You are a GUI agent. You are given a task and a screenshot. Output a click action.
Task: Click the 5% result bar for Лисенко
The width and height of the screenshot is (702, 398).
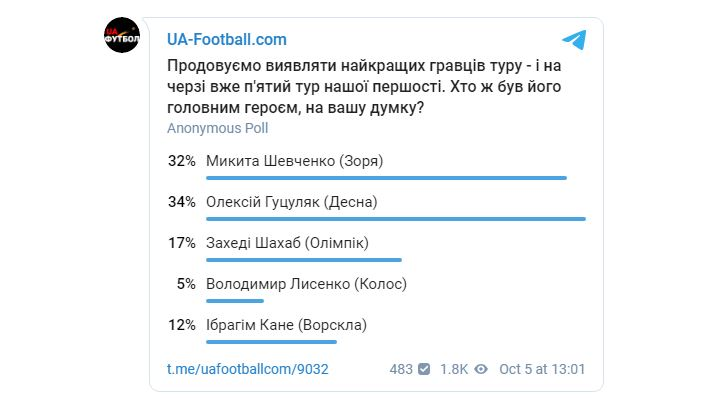[x=235, y=301]
